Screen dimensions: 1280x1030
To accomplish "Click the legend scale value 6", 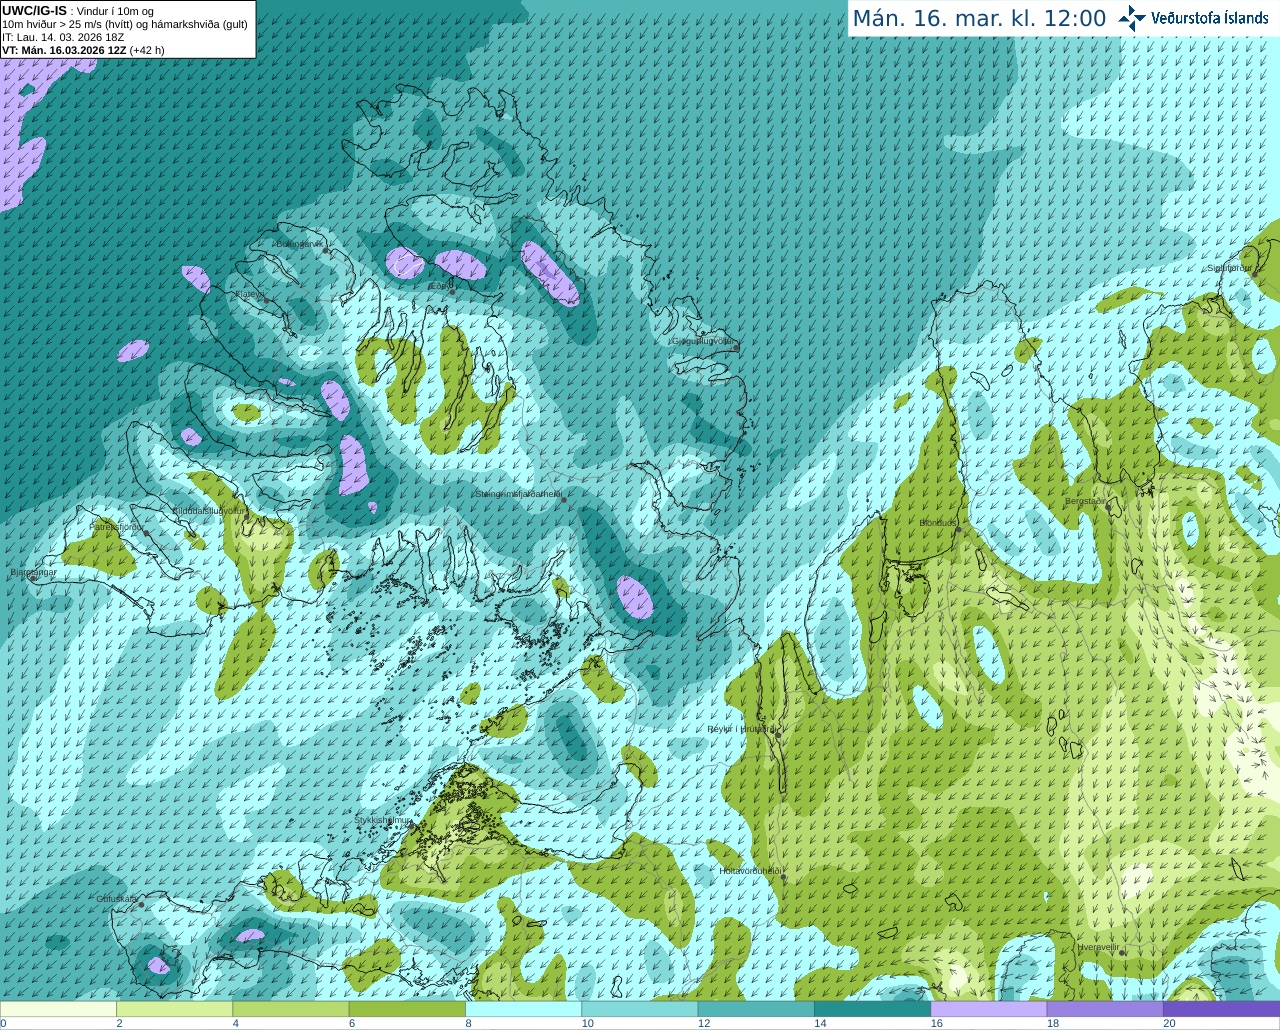I will tap(352, 1023).
